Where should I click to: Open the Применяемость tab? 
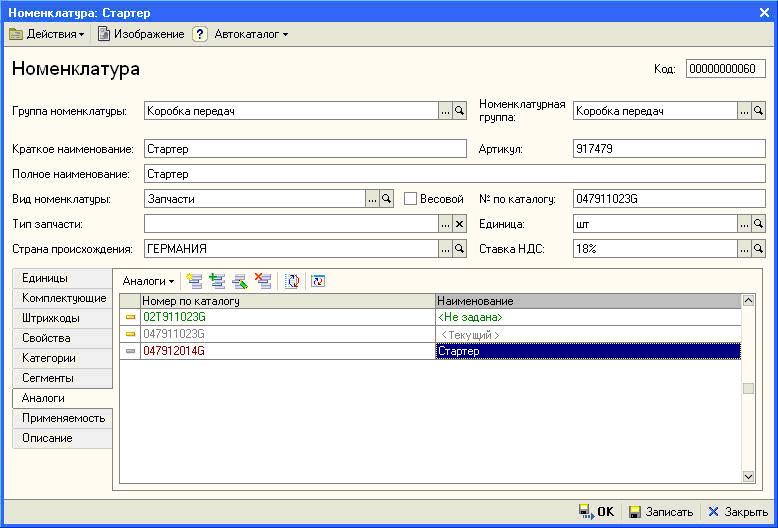61,418
